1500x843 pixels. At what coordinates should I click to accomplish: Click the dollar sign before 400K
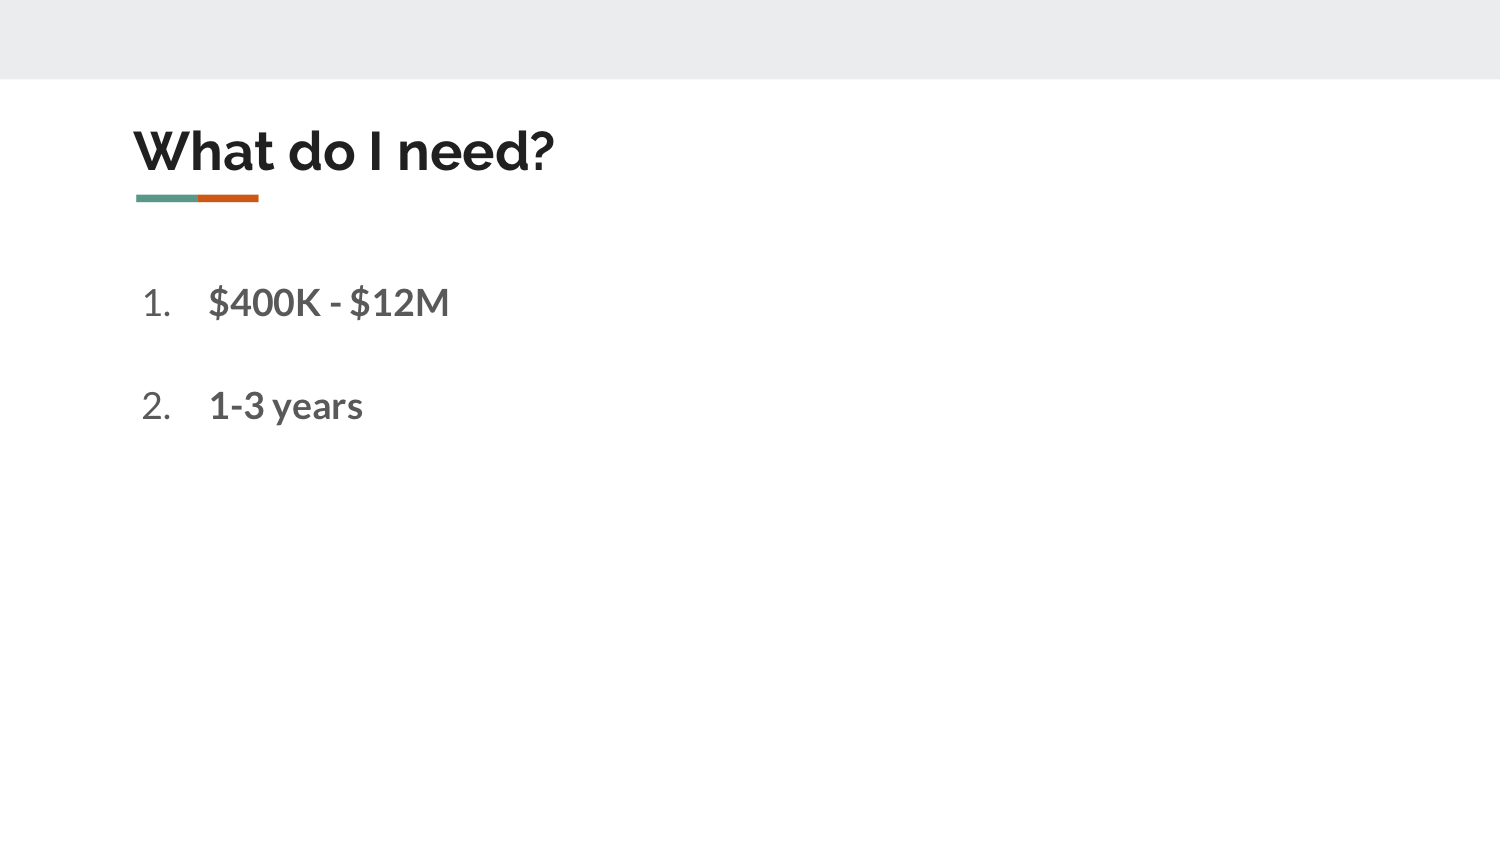pos(218,303)
